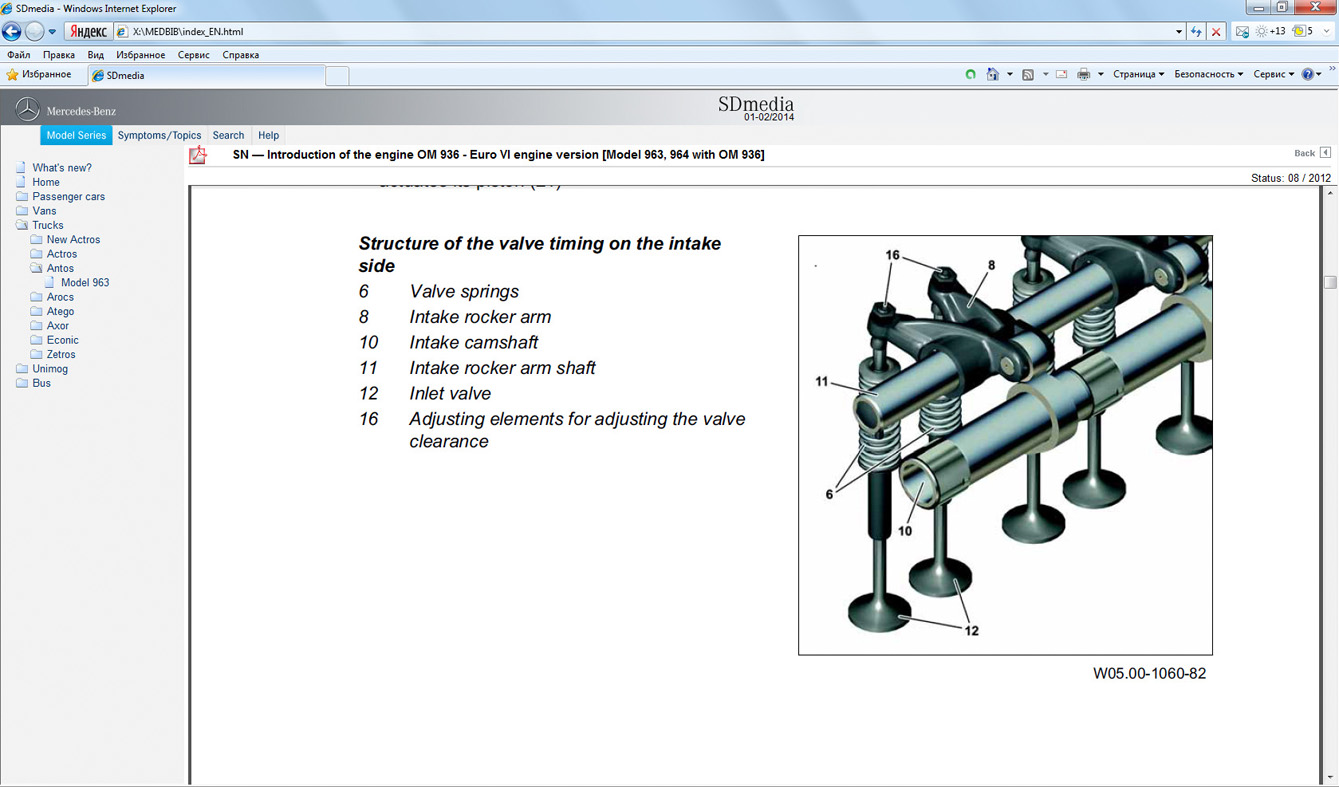
Task: Click the printer icon in command bar
Action: 1083,75
